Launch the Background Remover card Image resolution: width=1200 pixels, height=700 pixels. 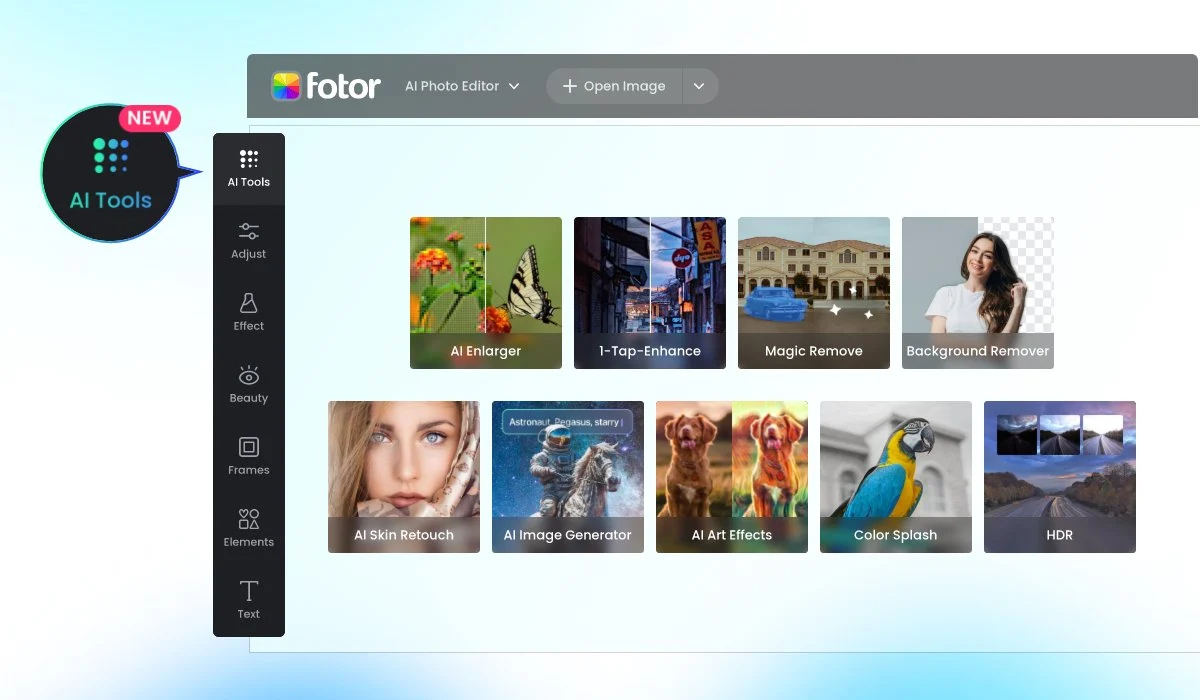pos(978,293)
